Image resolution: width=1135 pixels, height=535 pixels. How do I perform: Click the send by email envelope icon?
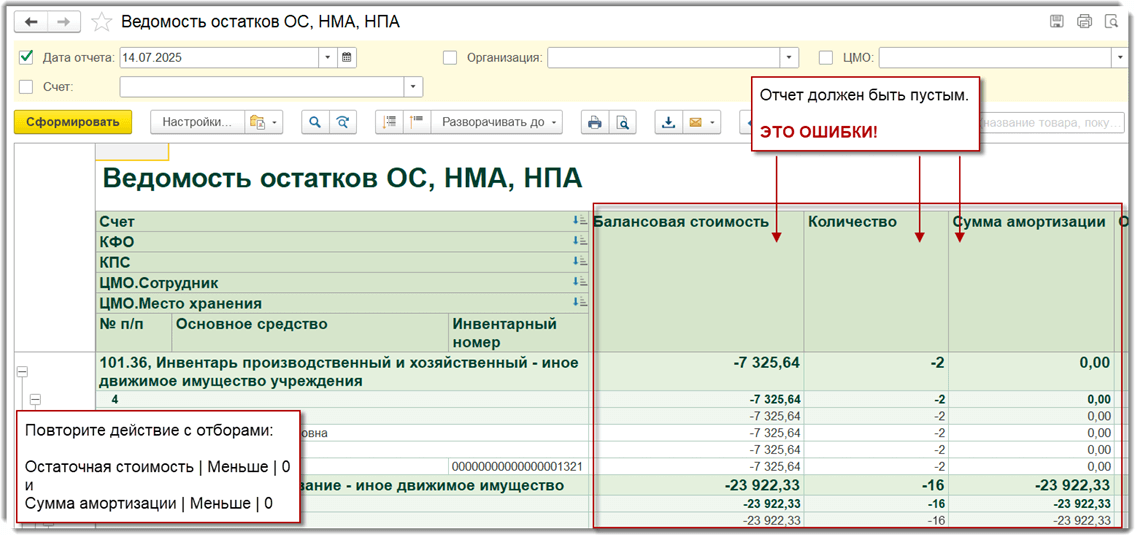(695, 122)
